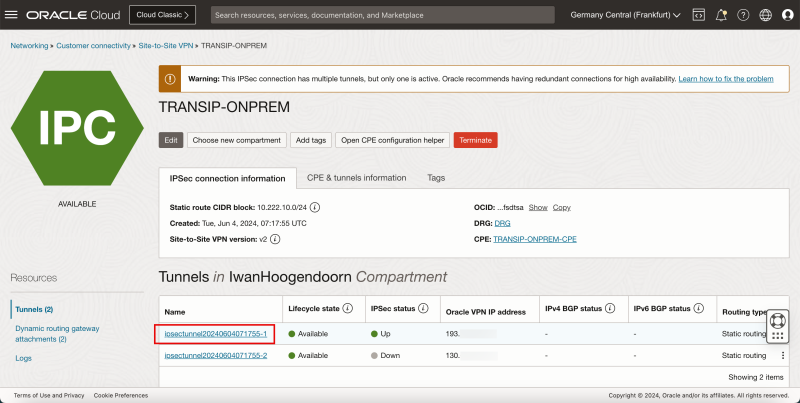
Task: Open the floating support lifebuoy widget
Action: coord(778,323)
